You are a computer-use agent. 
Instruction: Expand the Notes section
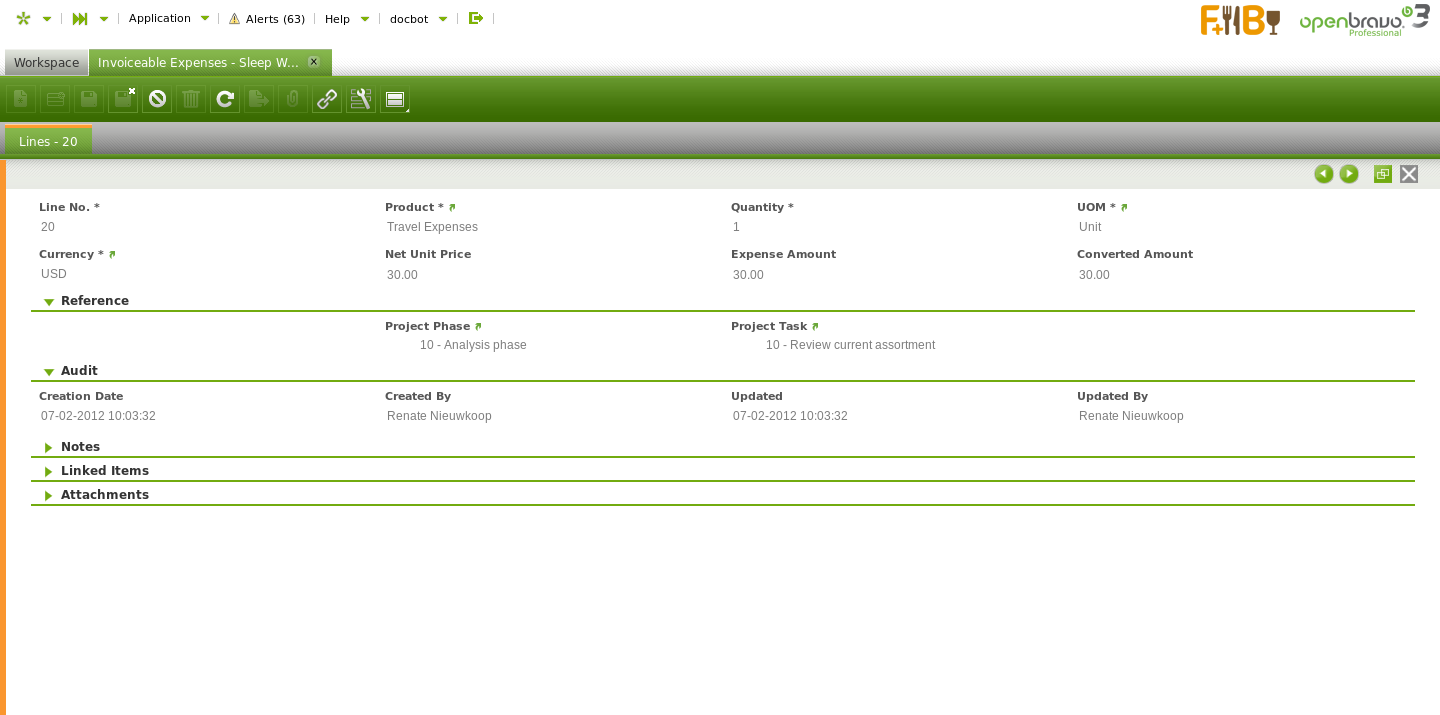49,448
